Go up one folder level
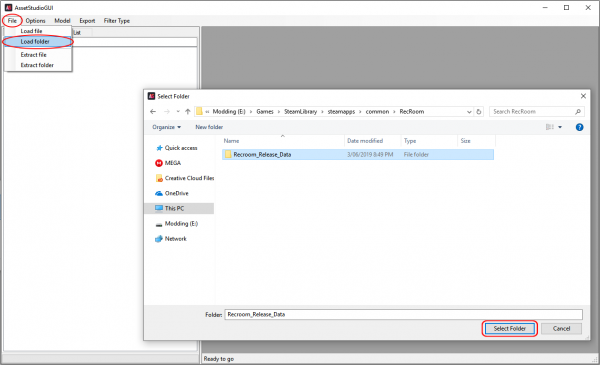The width and height of the screenshot is (600, 365). tap(188, 112)
